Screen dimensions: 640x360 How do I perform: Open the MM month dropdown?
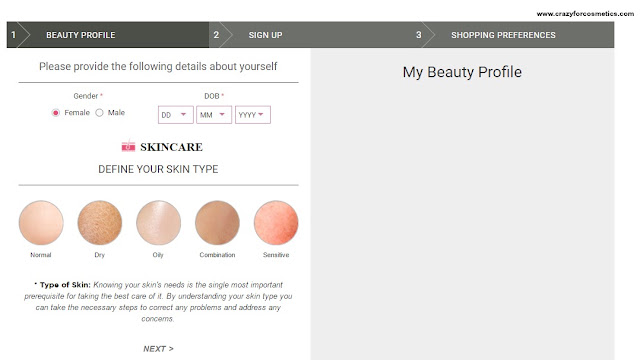[214, 115]
